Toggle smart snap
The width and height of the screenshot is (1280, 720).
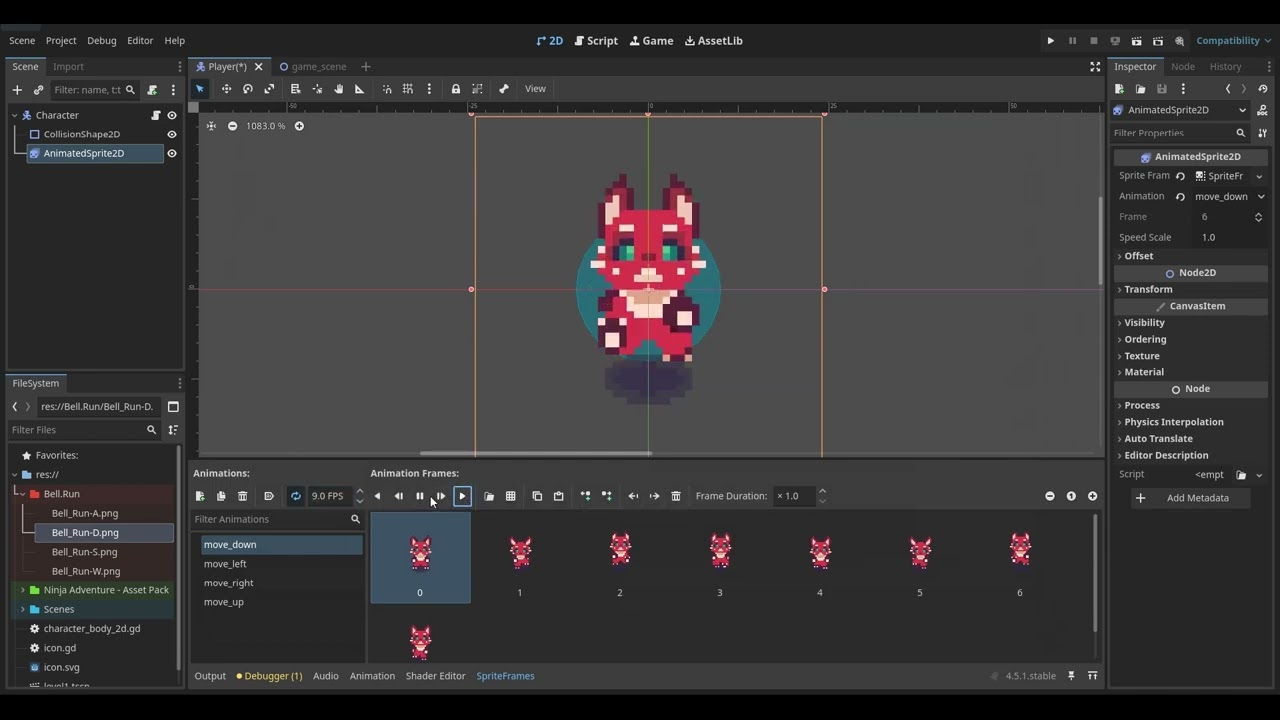pyautogui.click(x=387, y=89)
